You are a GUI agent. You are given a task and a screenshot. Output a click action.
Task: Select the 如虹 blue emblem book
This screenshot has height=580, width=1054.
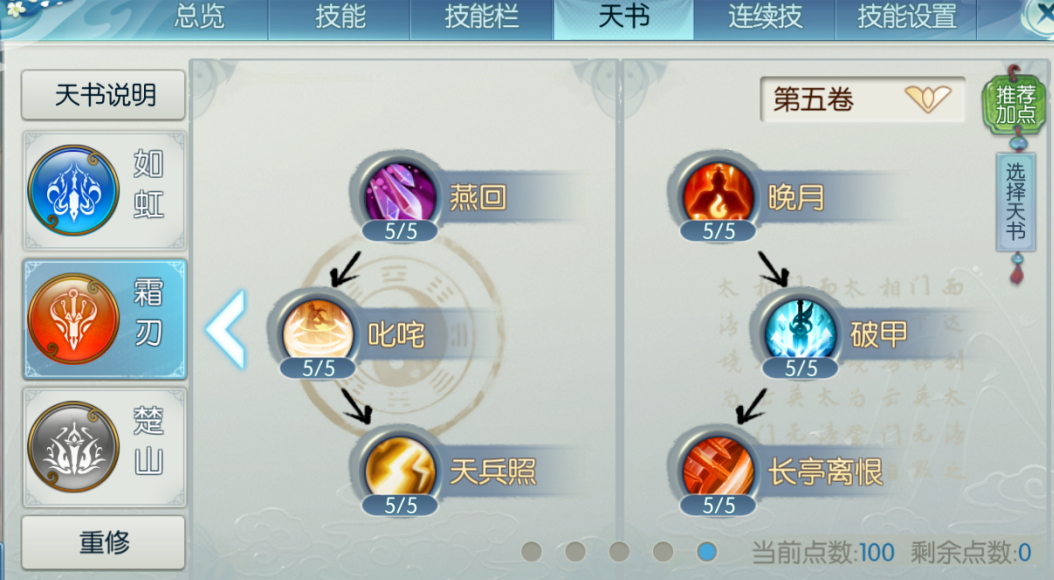click(104, 190)
